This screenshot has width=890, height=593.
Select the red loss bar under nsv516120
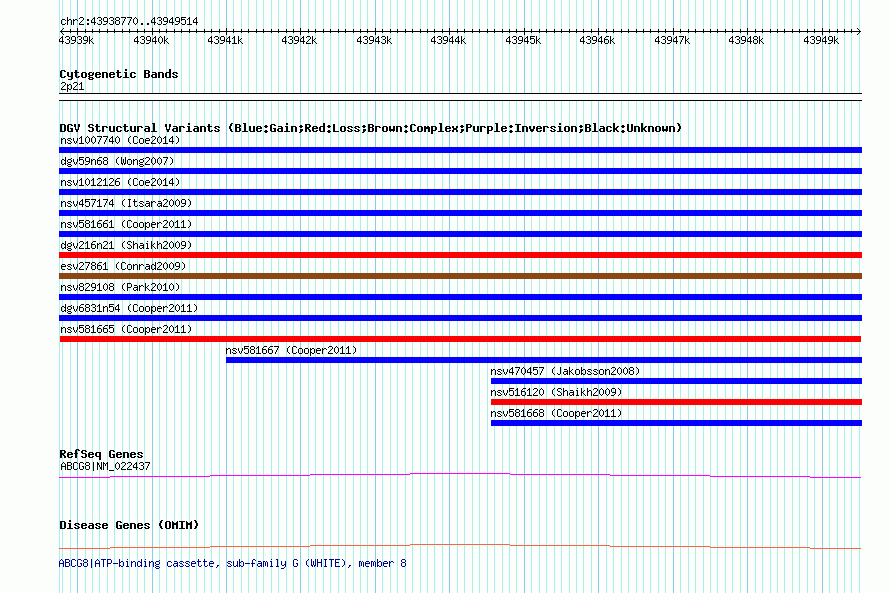pos(676,402)
